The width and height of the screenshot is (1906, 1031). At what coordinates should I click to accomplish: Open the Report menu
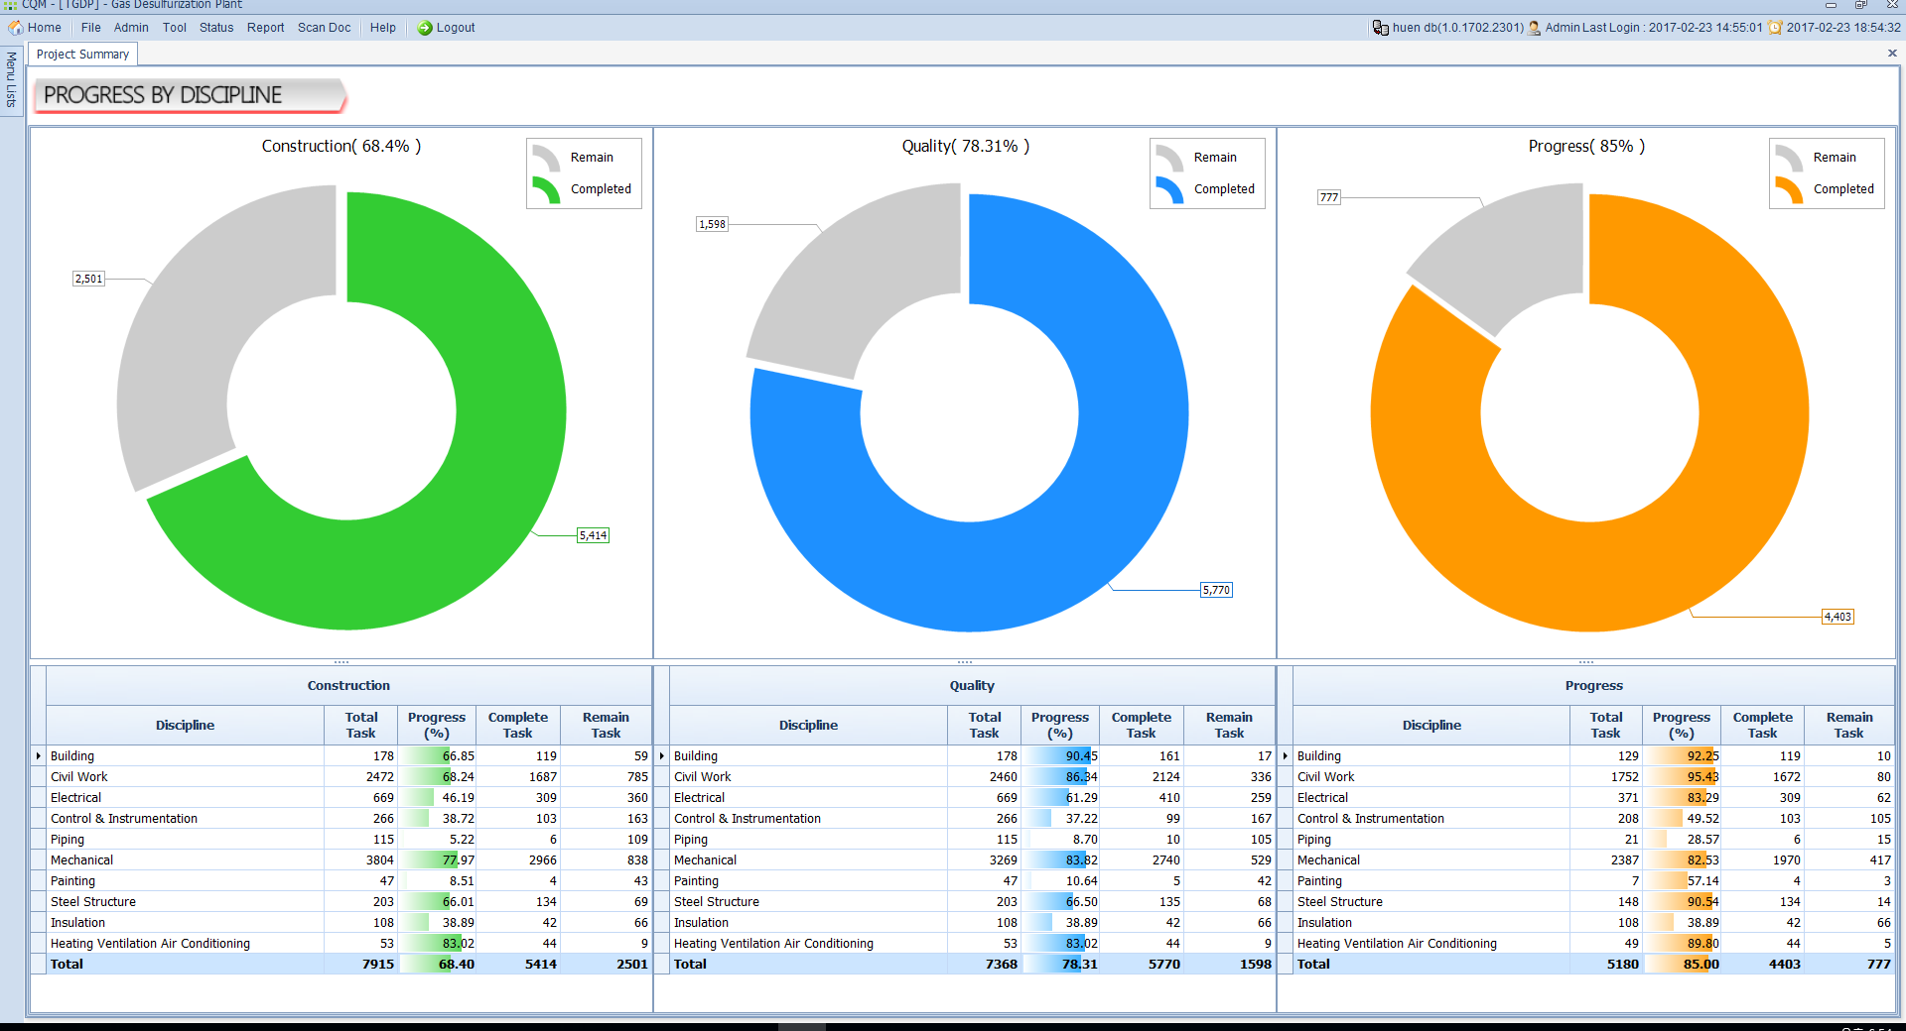265,28
